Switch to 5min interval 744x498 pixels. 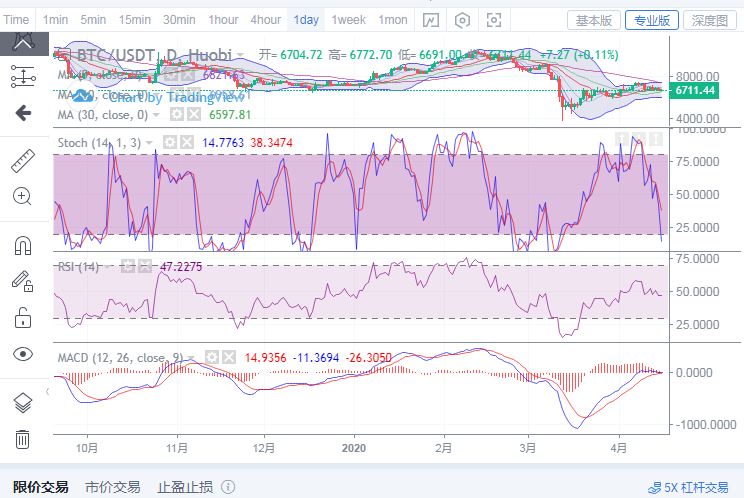pos(93,20)
